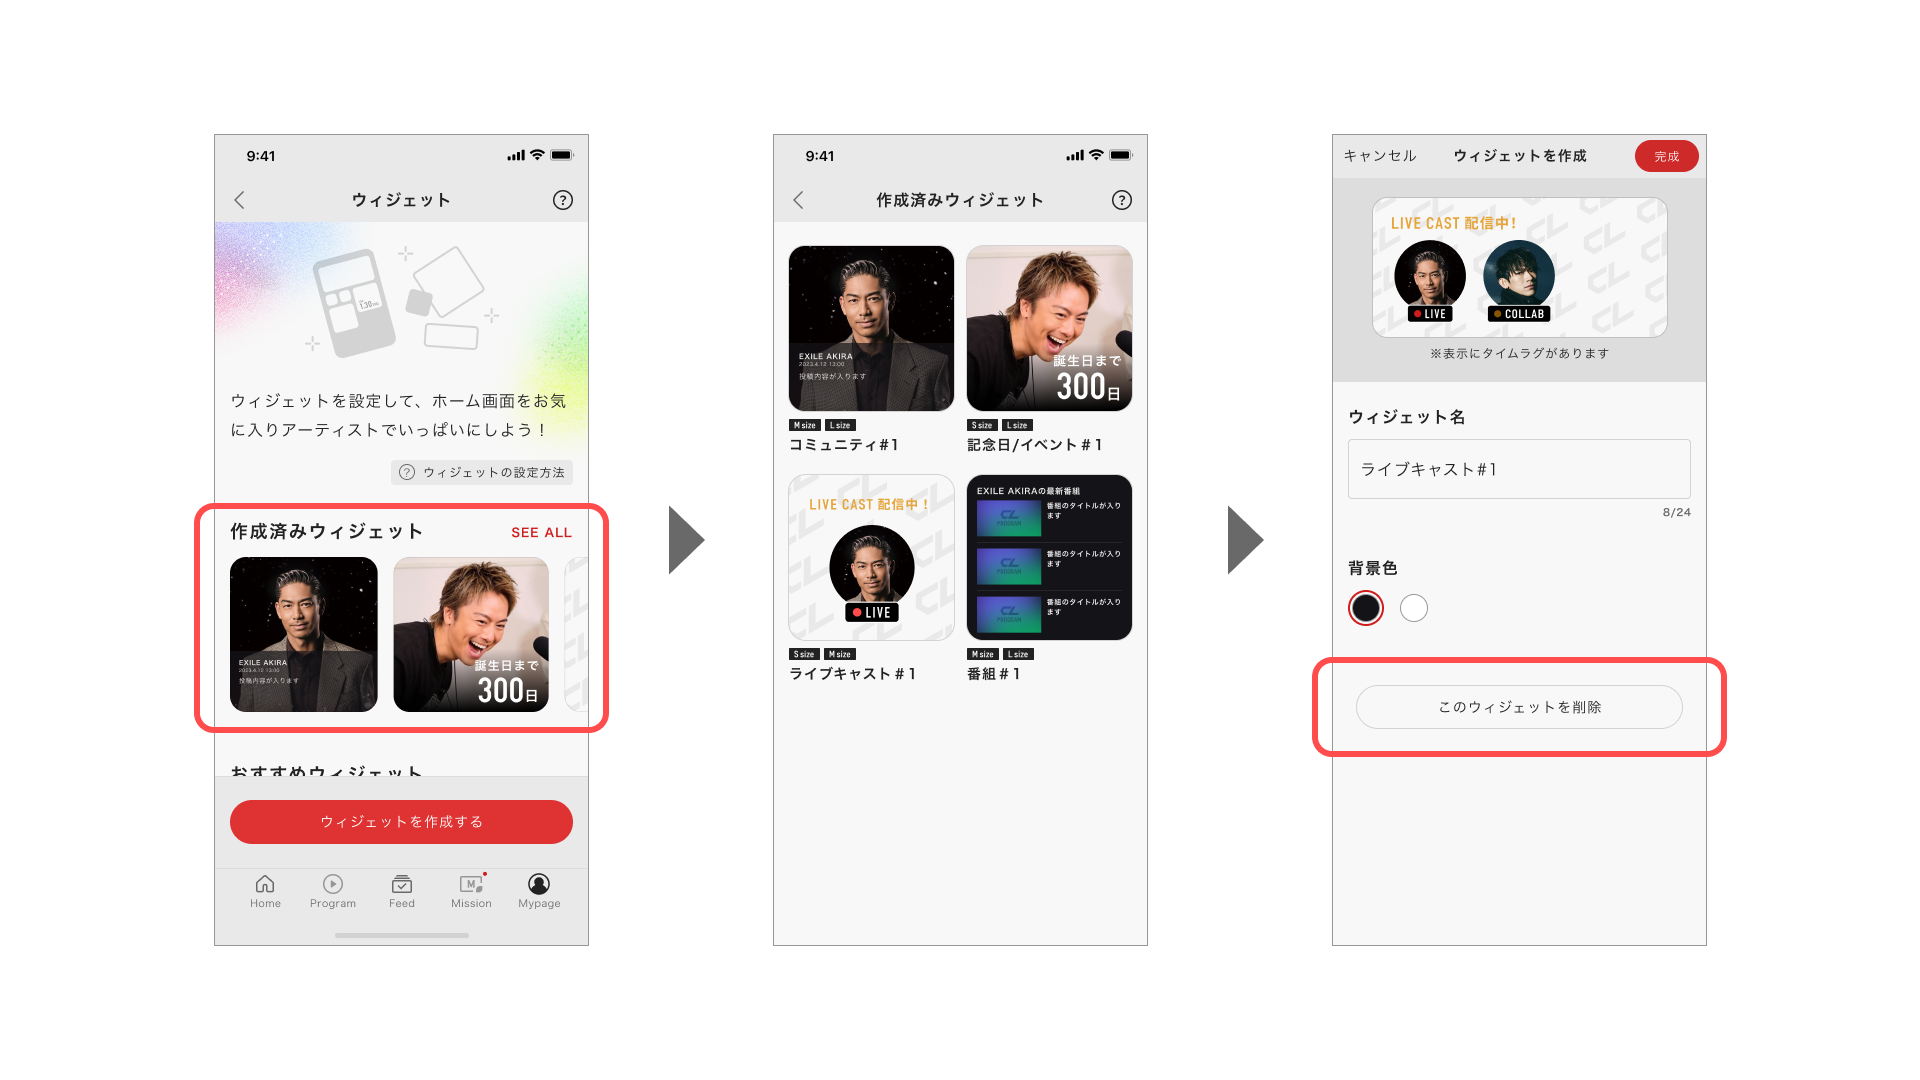Tap ウィジェットを作成する red button
The image size is (1920, 1080).
401,822
